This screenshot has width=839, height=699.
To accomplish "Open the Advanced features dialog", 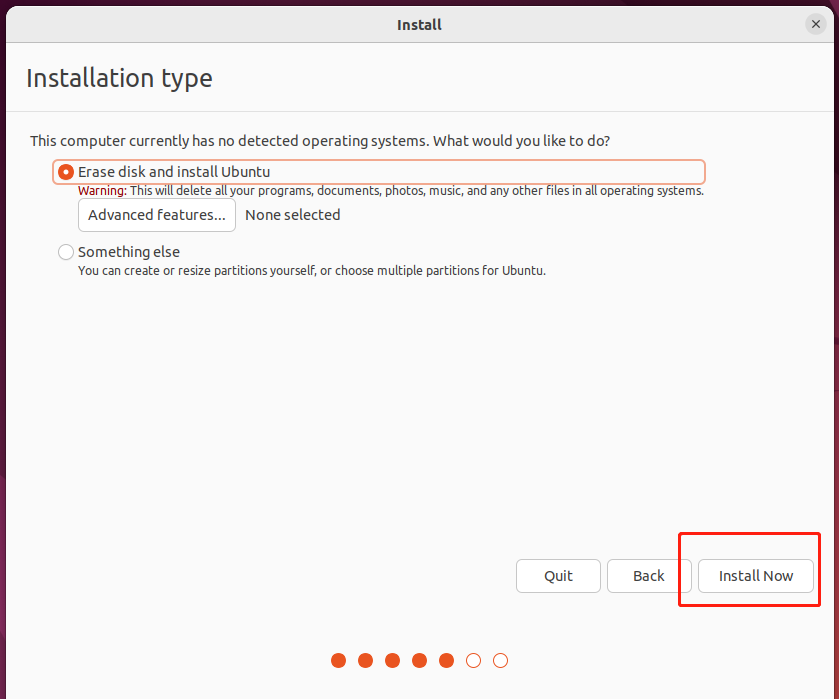I will click(157, 215).
